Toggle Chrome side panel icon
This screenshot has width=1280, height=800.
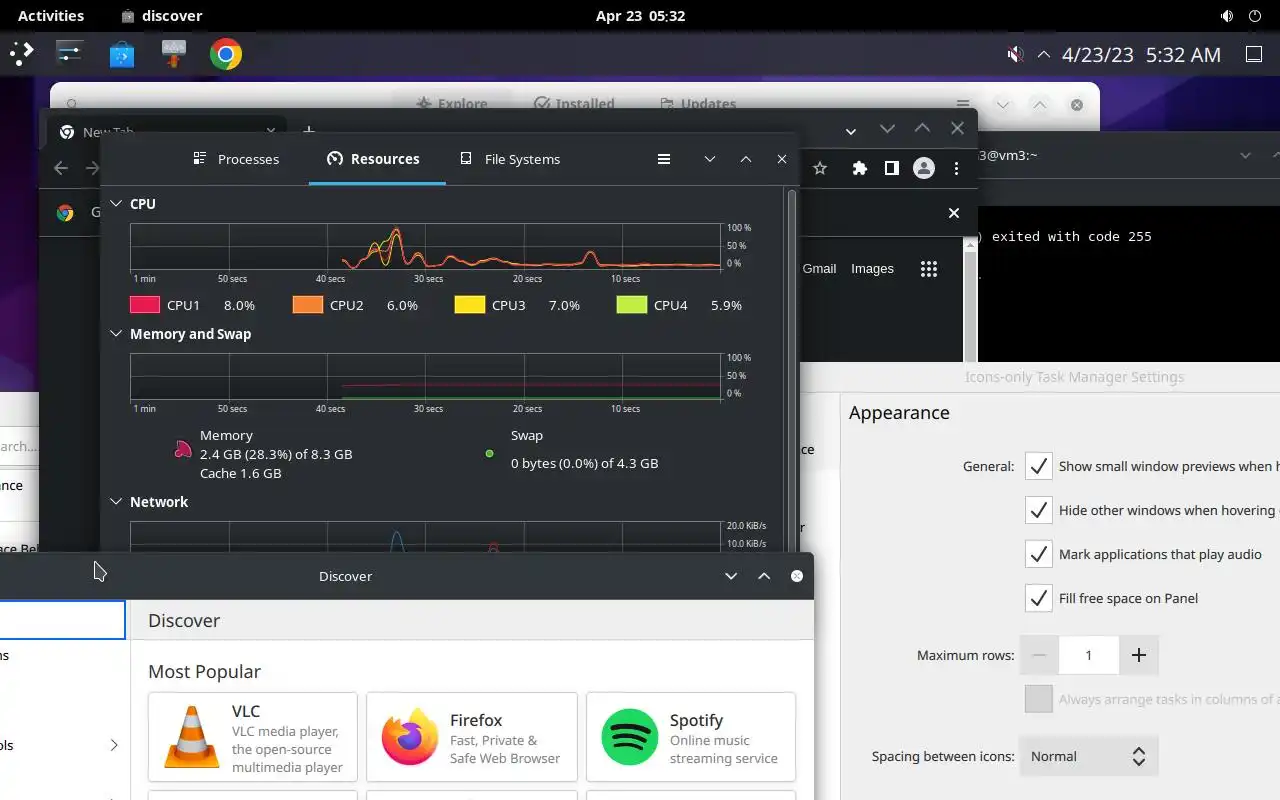pos(891,168)
